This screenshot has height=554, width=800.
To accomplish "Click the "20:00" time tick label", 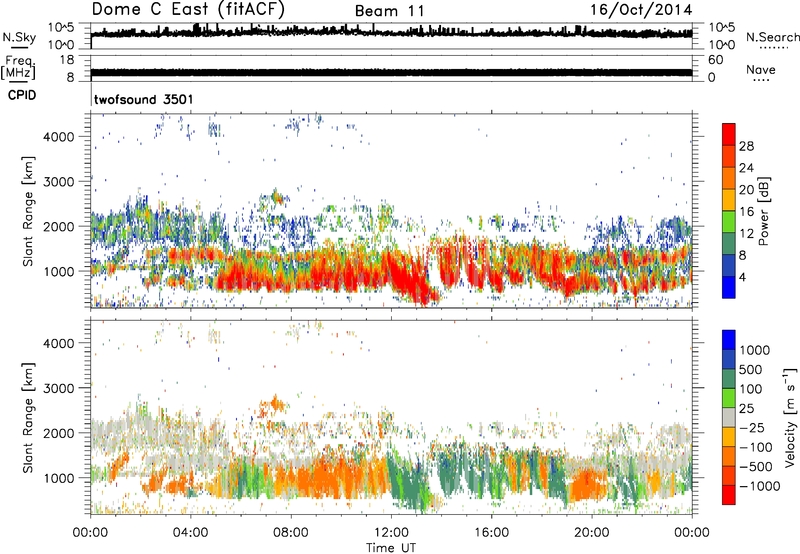I will pyautogui.click(x=592, y=533).
